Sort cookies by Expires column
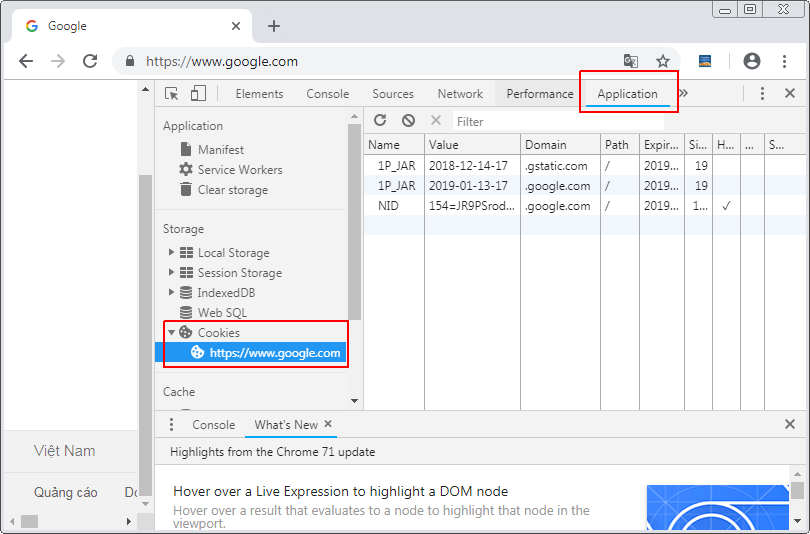Screen dimensions: 810x534 coord(662,145)
